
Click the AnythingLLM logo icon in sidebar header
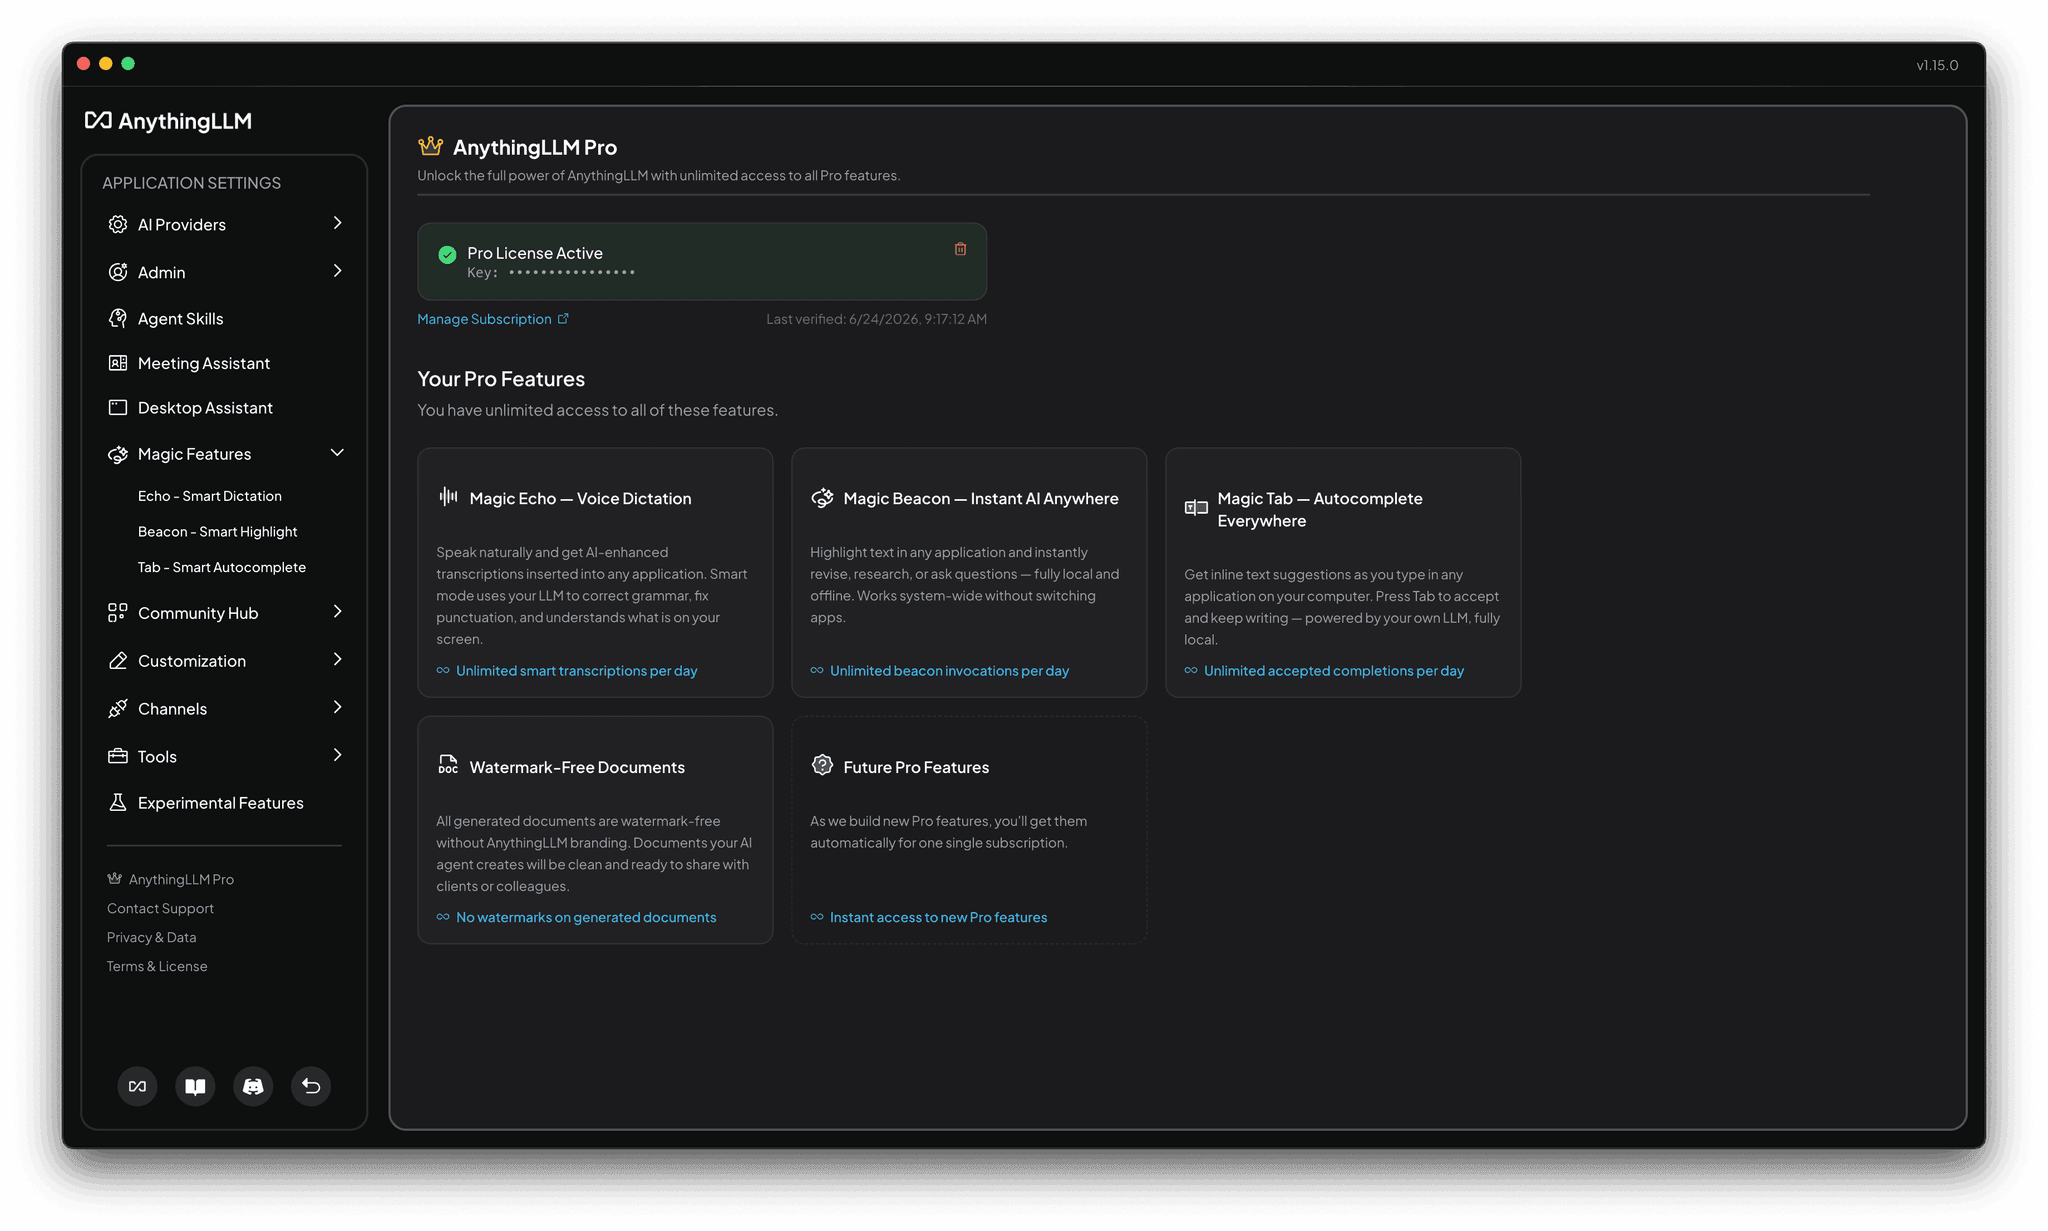click(98, 120)
